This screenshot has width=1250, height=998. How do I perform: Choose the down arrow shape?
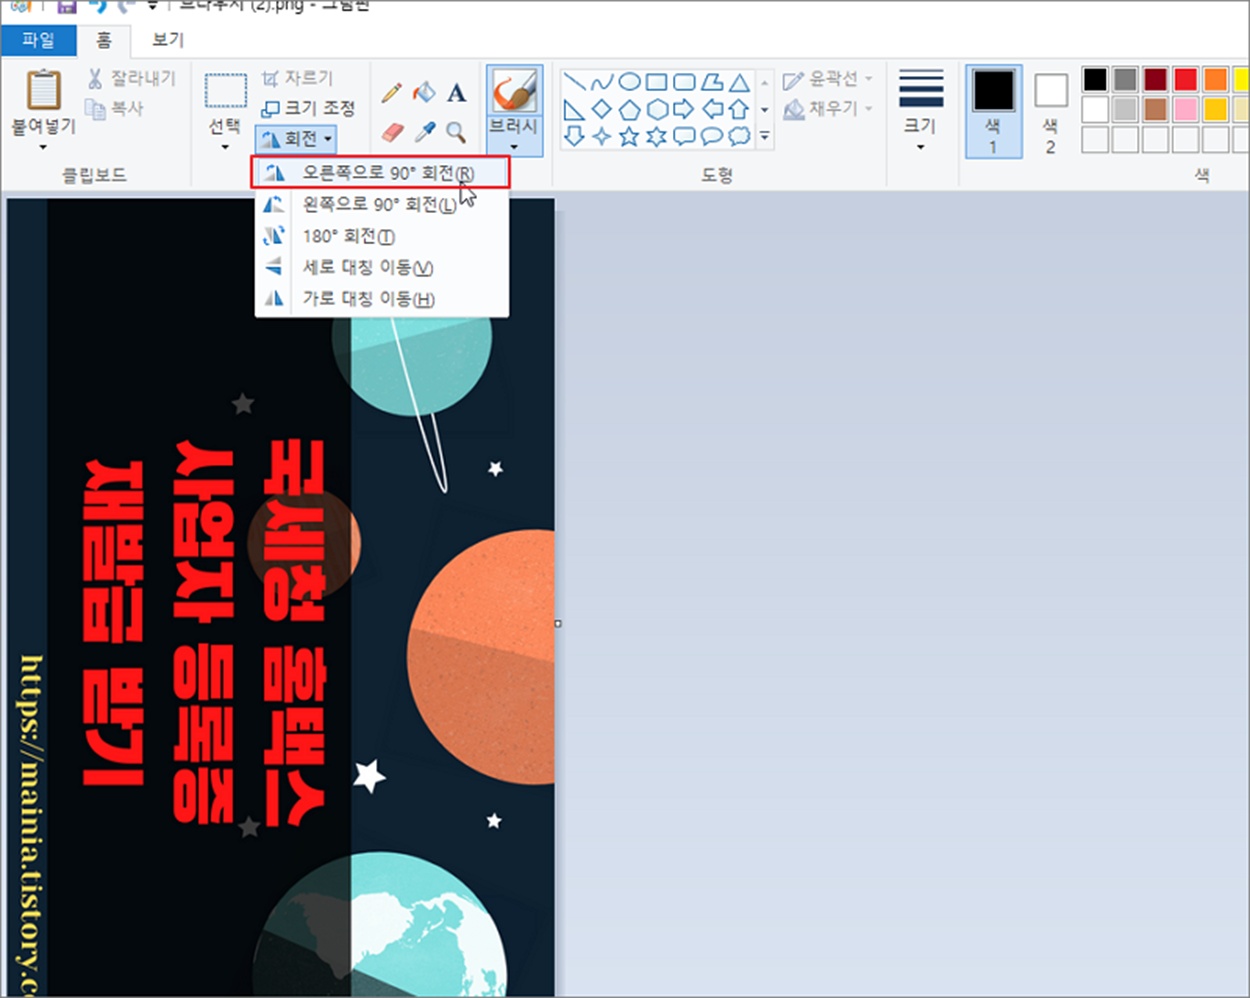pos(574,136)
